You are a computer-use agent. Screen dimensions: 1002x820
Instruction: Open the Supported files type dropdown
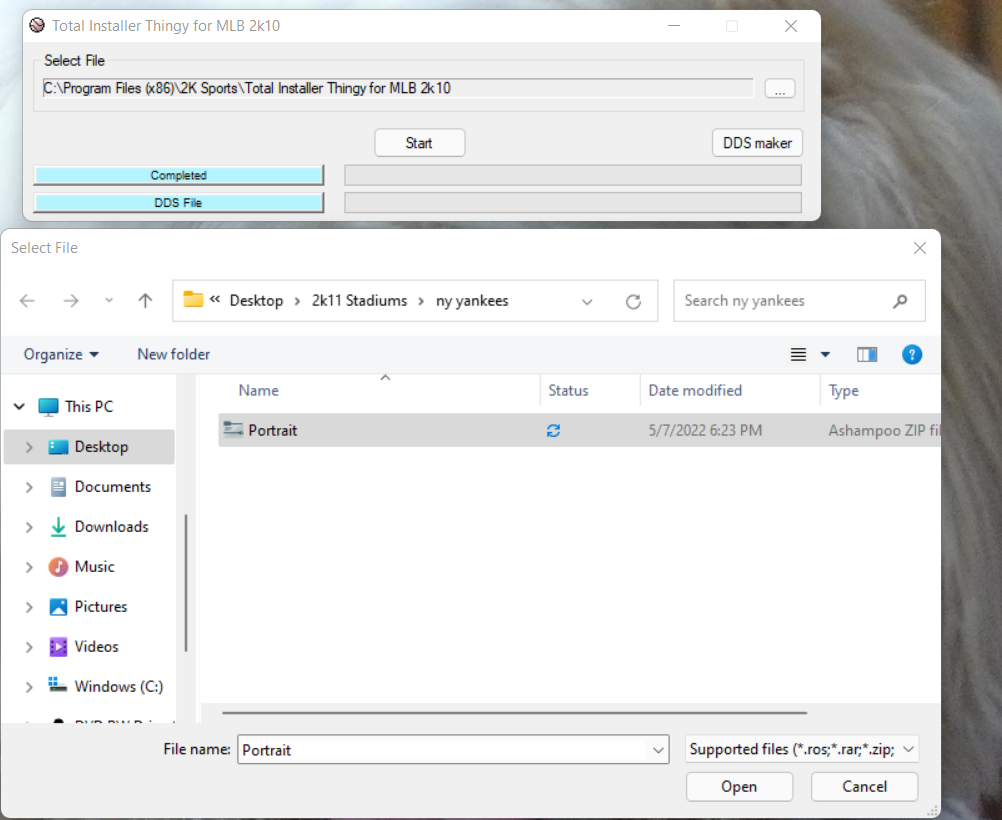coord(801,749)
